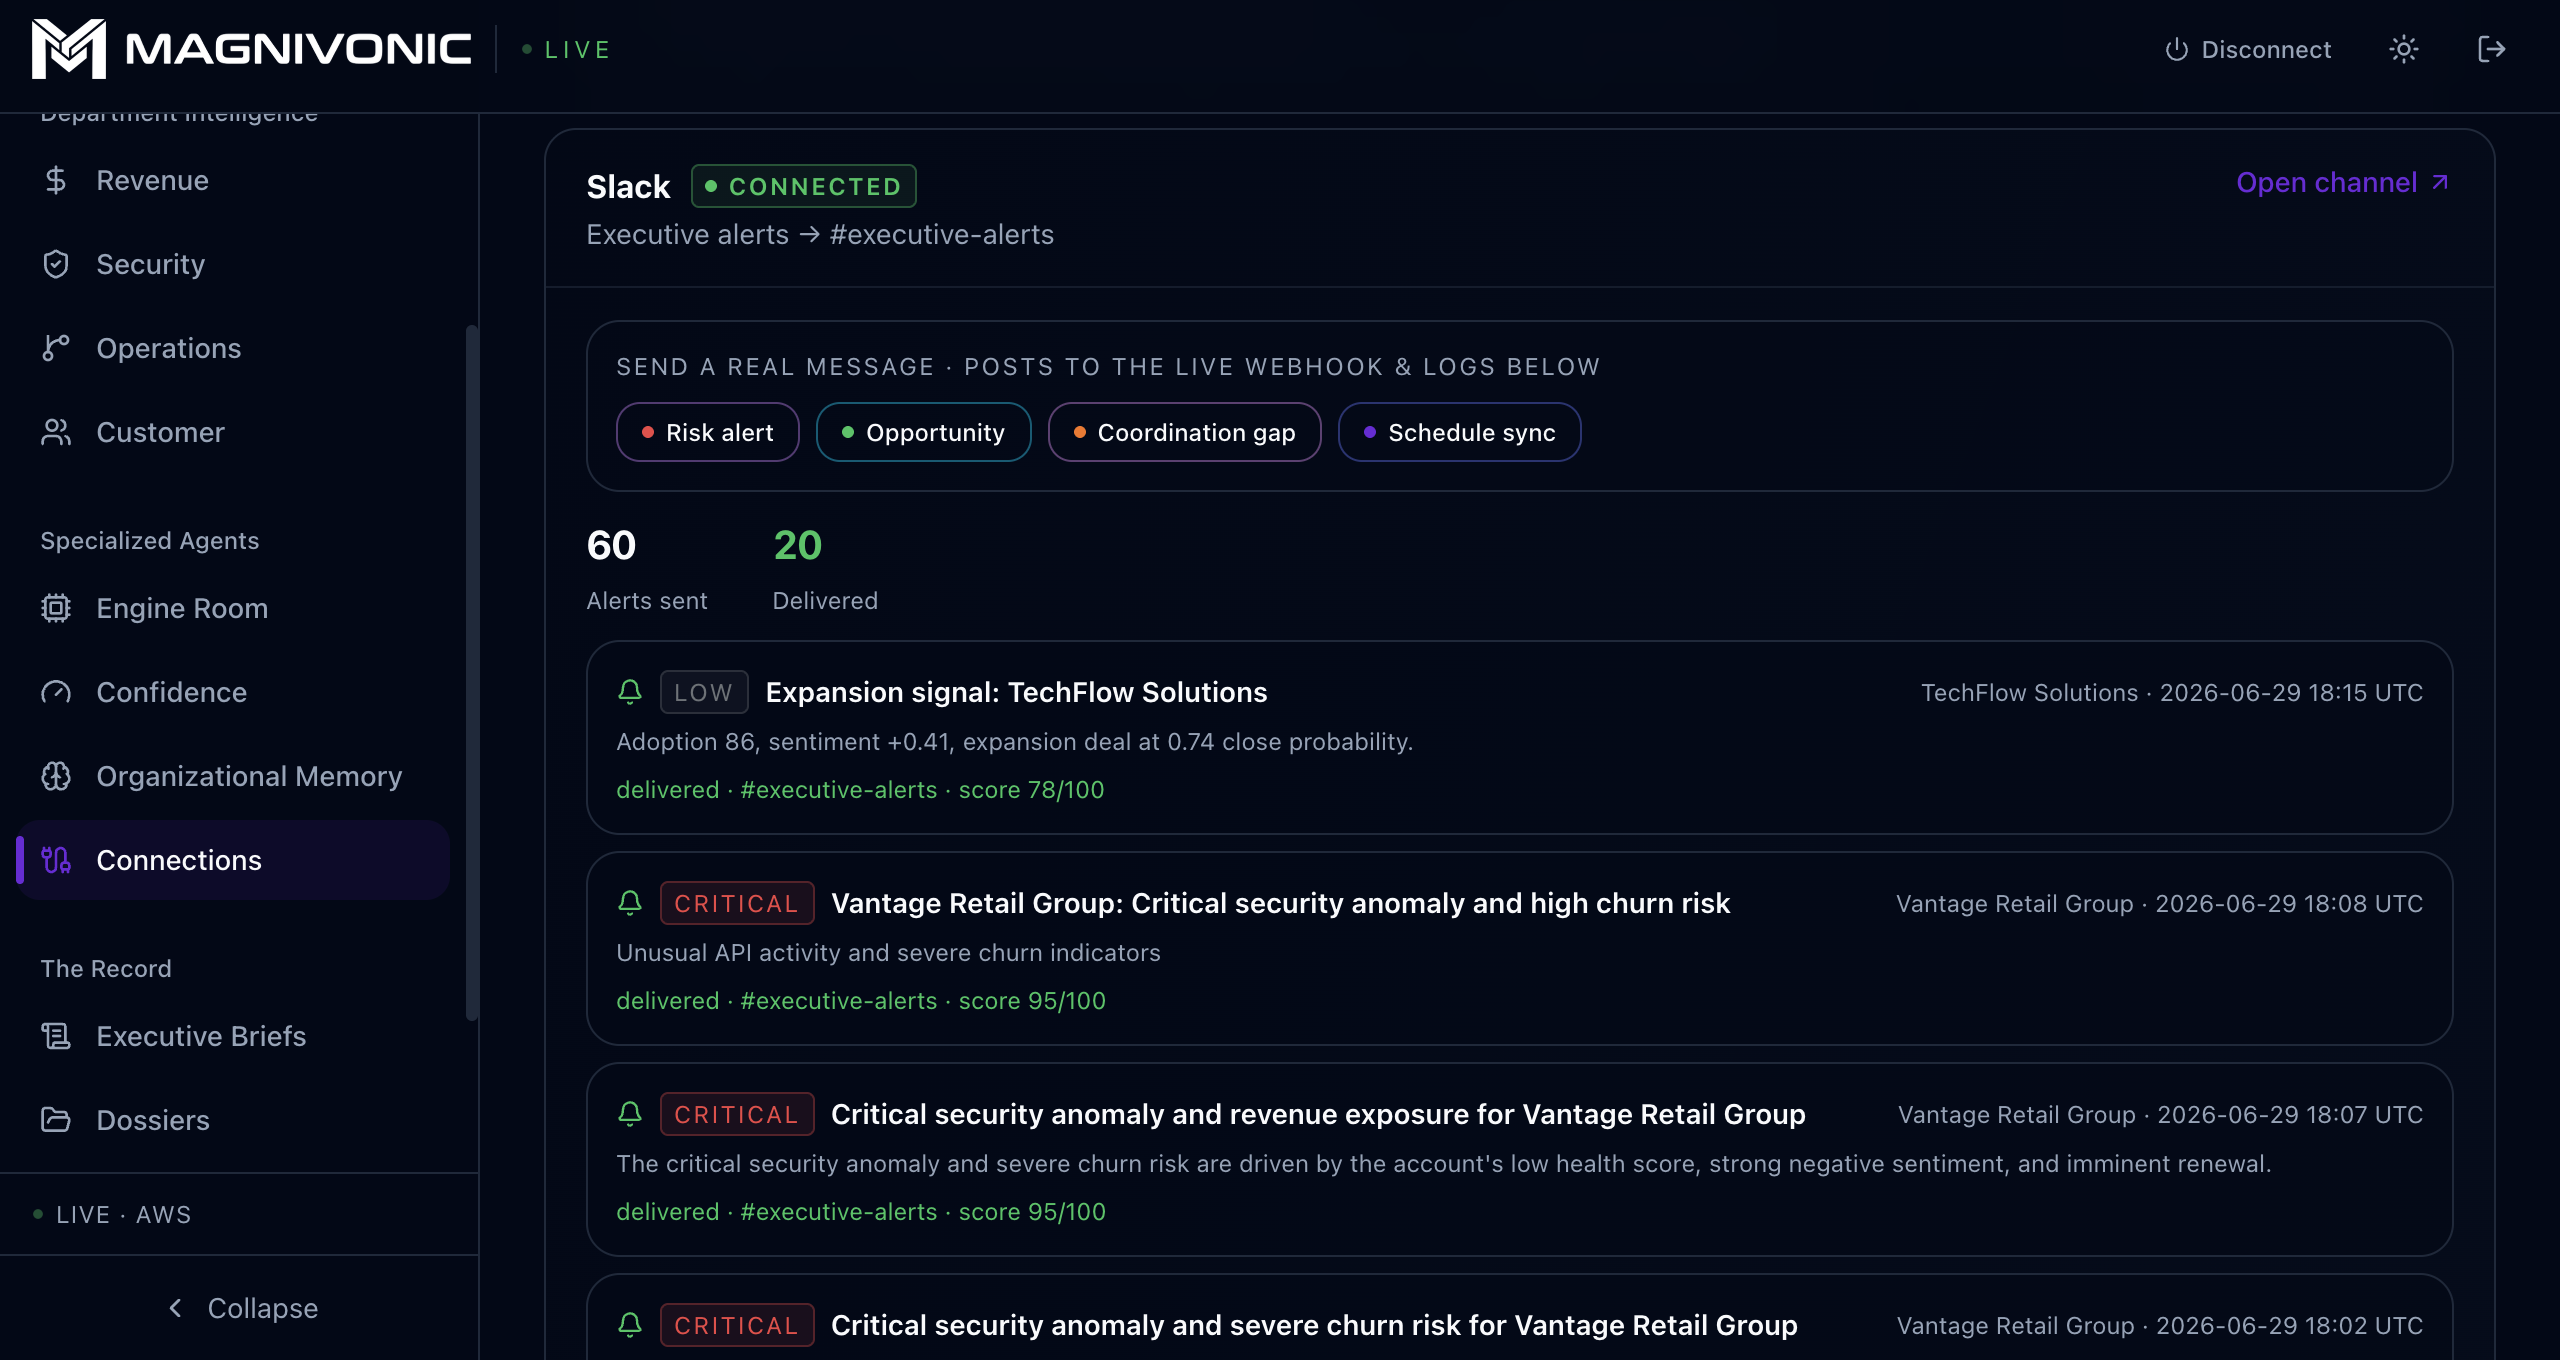Viewport: 2560px width, 1360px height.
Task: Click the Magnivonic logo icon
Action: [x=68, y=49]
